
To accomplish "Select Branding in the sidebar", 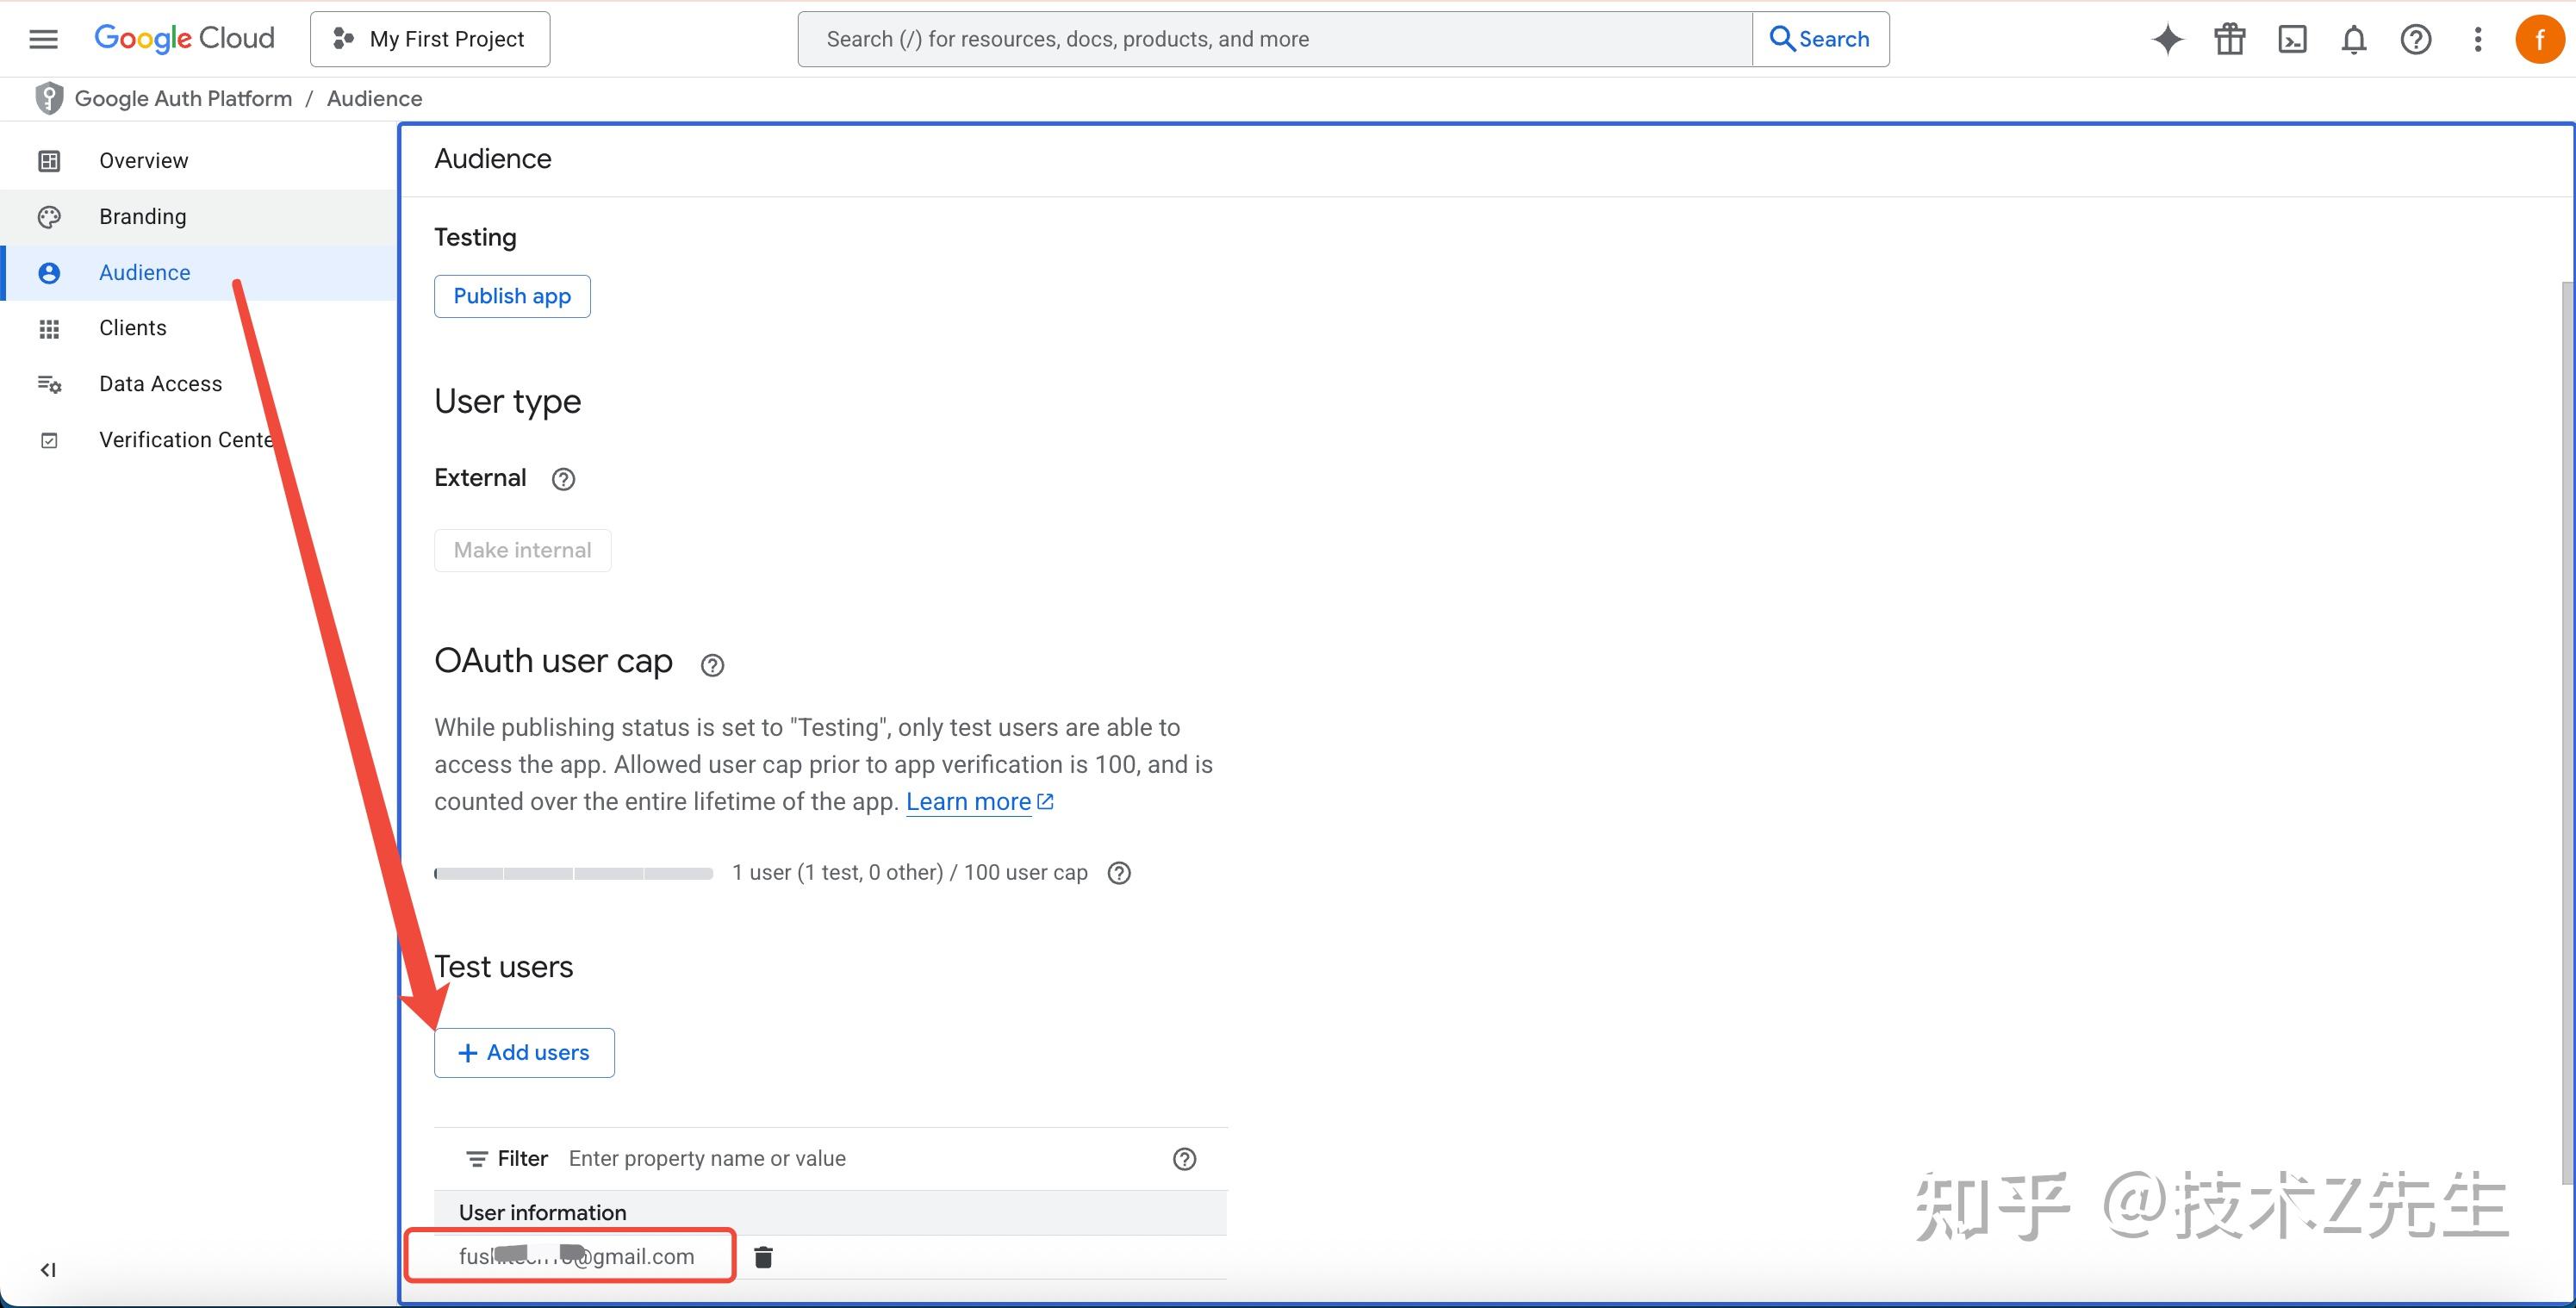I will pyautogui.click(x=142, y=216).
